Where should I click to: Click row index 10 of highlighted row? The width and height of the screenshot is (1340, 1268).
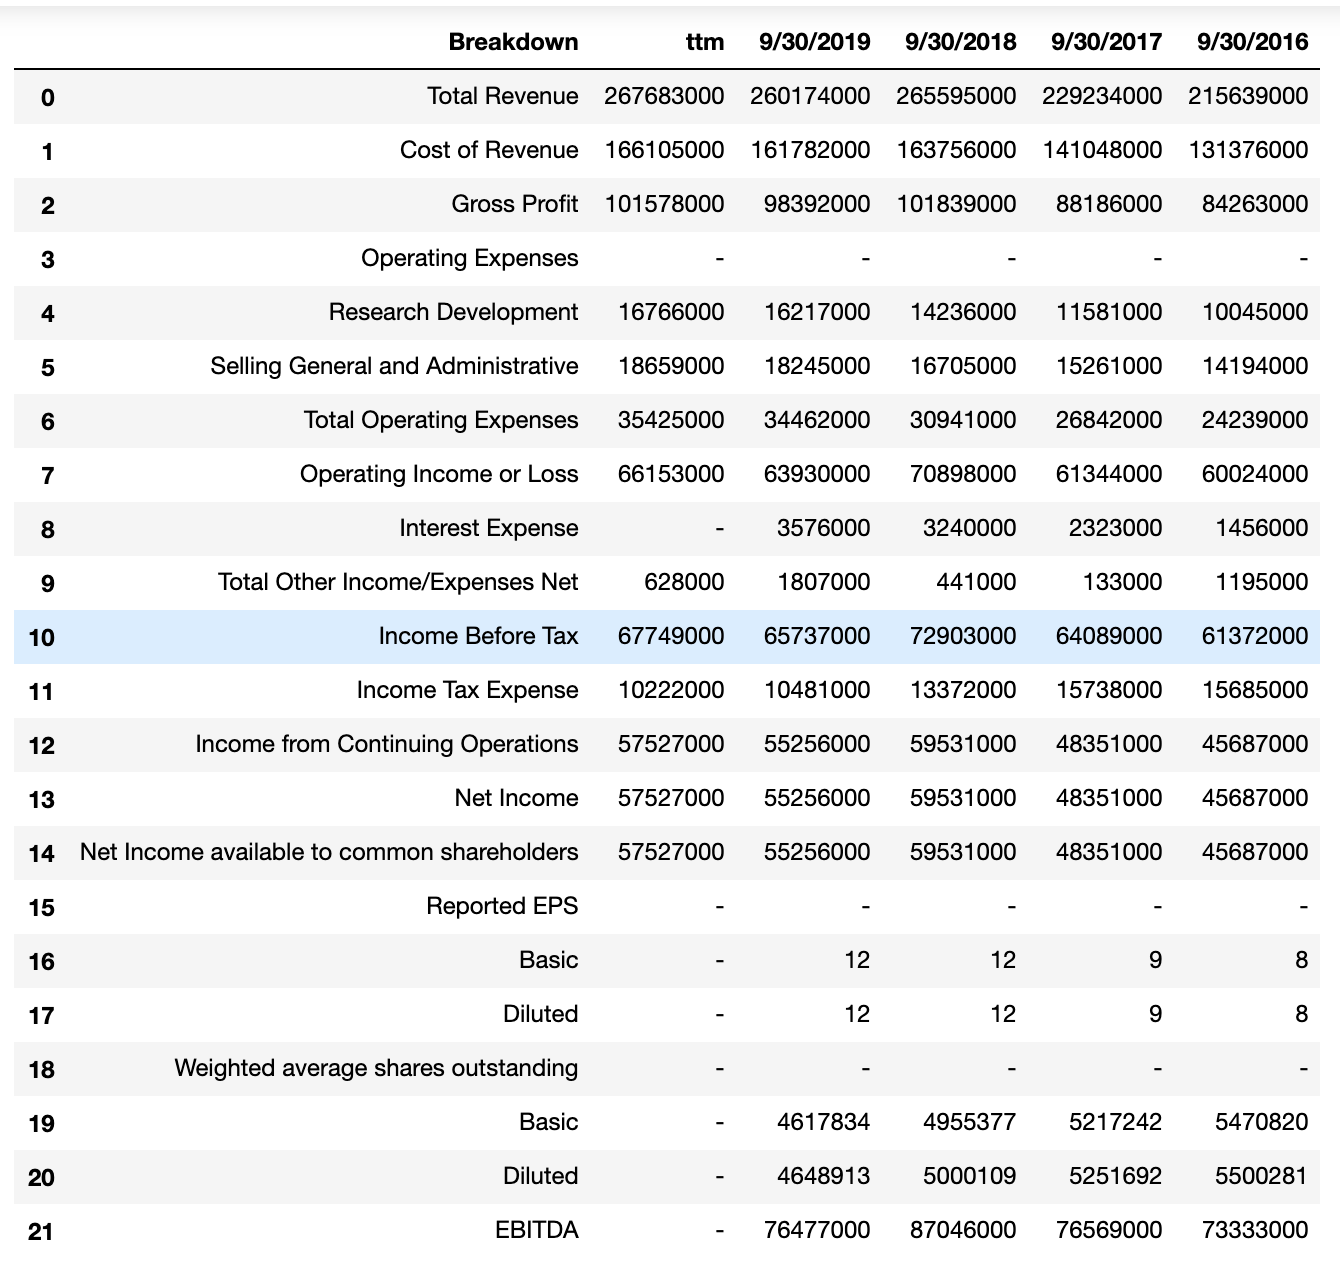click(x=41, y=638)
